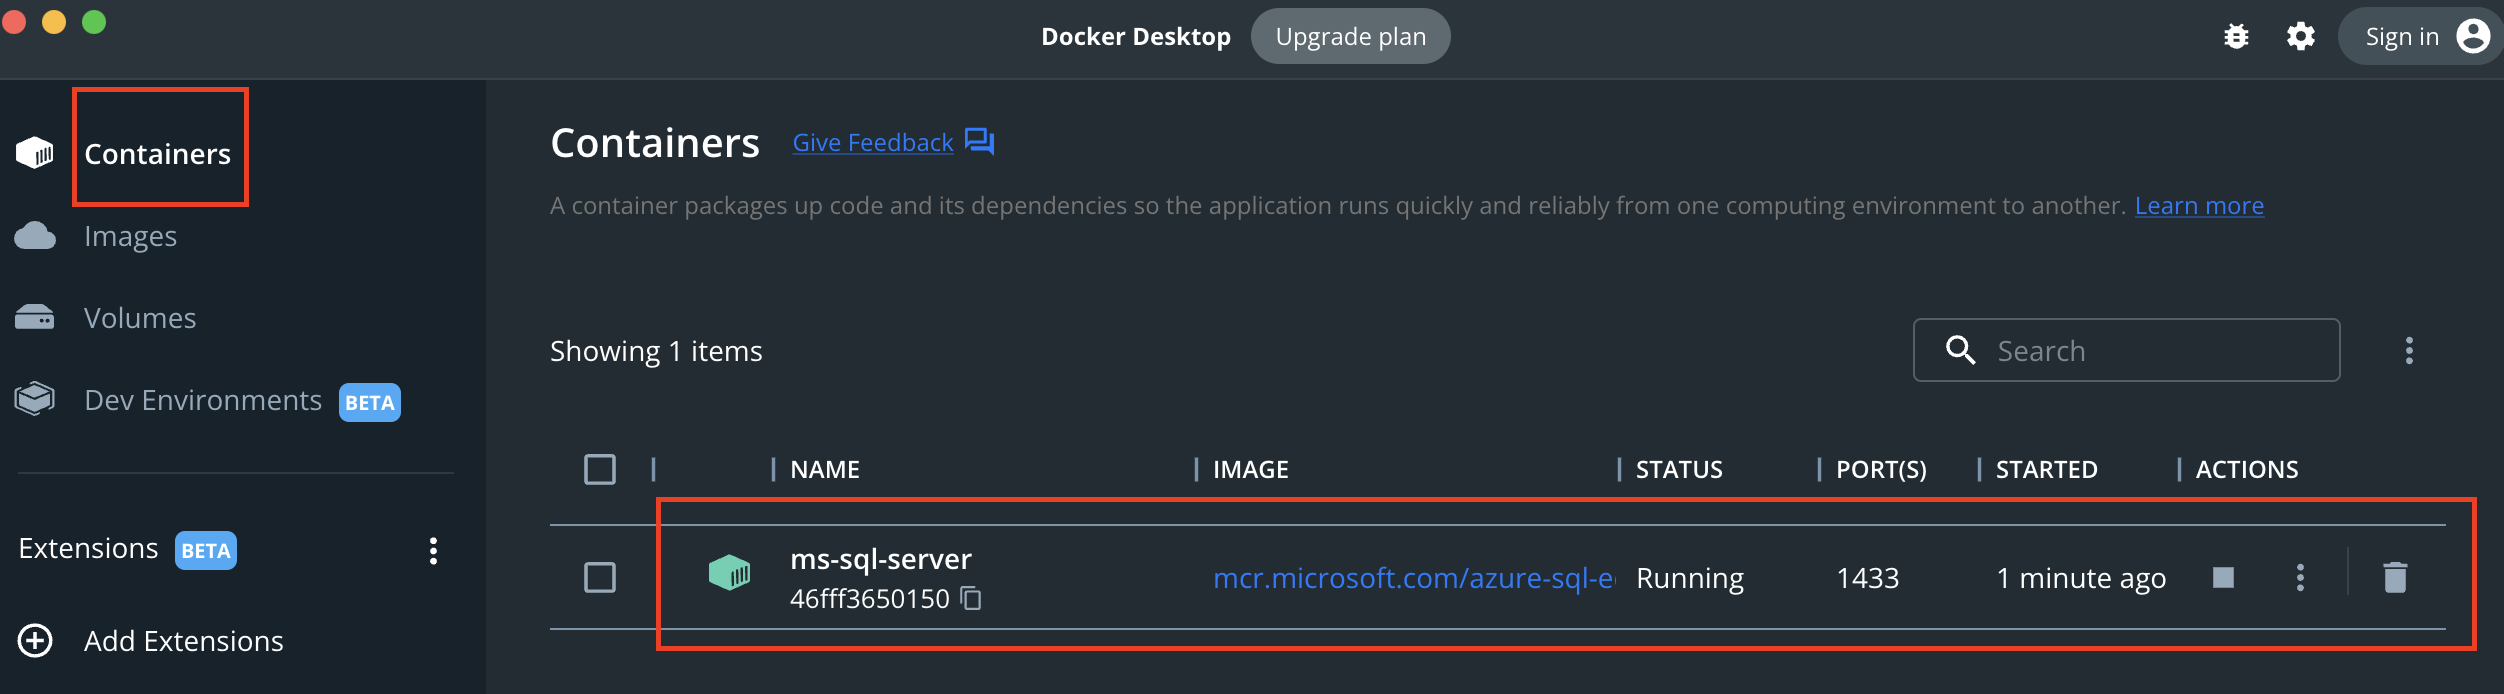The height and width of the screenshot is (694, 2504).
Task: Click the Volumes drive icon in sidebar
Action: coord(35,317)
